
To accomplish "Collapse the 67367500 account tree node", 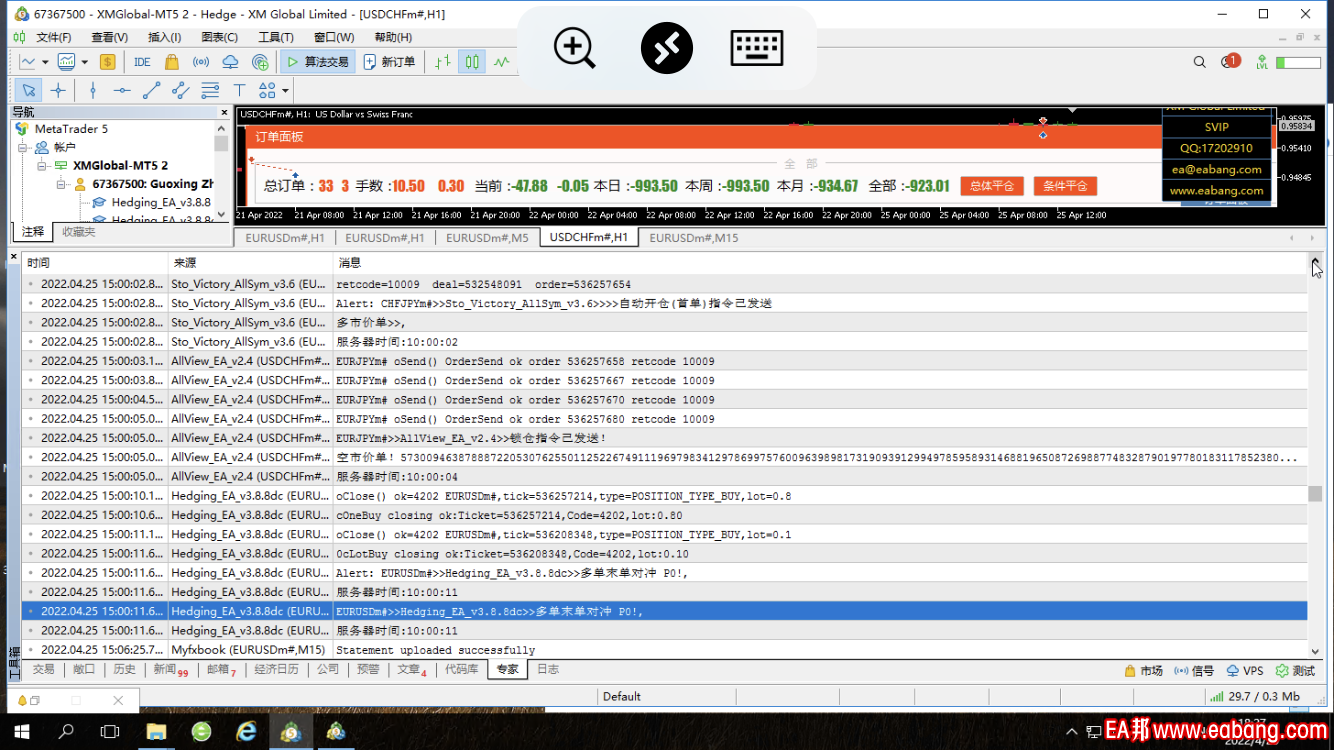I will click(60, 184).
